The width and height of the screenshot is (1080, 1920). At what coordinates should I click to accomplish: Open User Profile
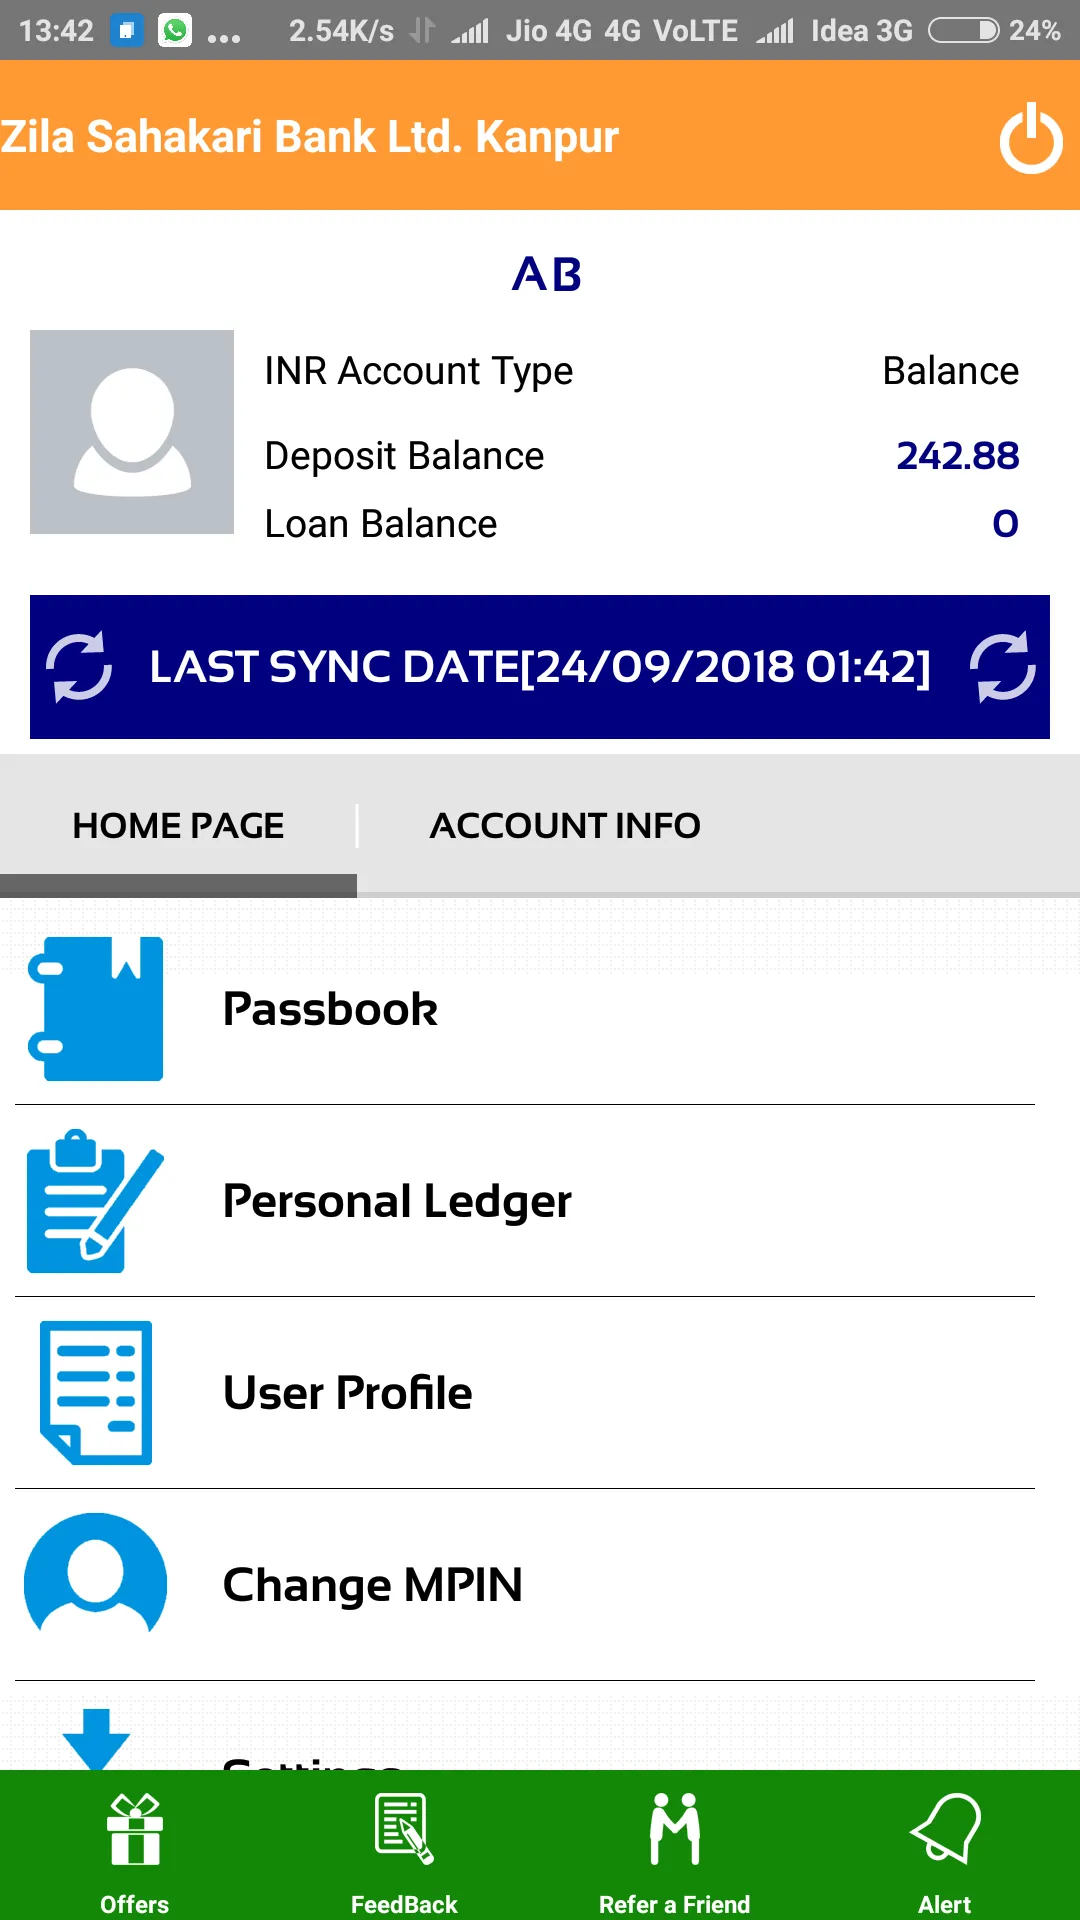pos(525,1393)
